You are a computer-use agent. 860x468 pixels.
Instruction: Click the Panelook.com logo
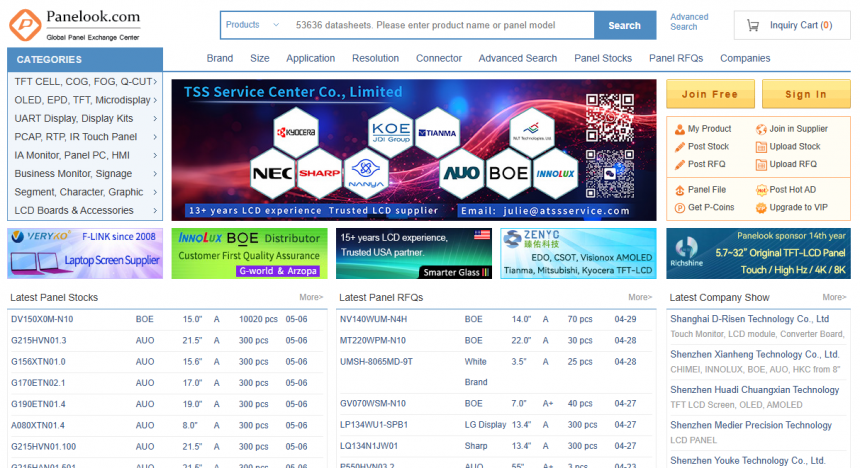[x=75, y=25]
